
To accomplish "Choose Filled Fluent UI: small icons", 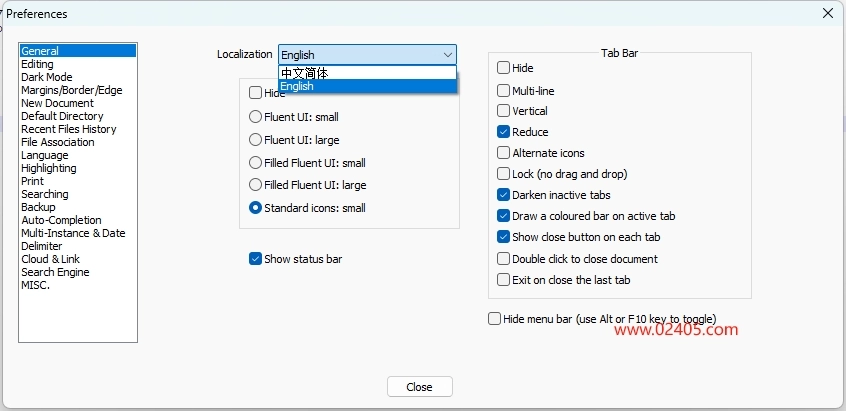I will click(x=256, y=163).
